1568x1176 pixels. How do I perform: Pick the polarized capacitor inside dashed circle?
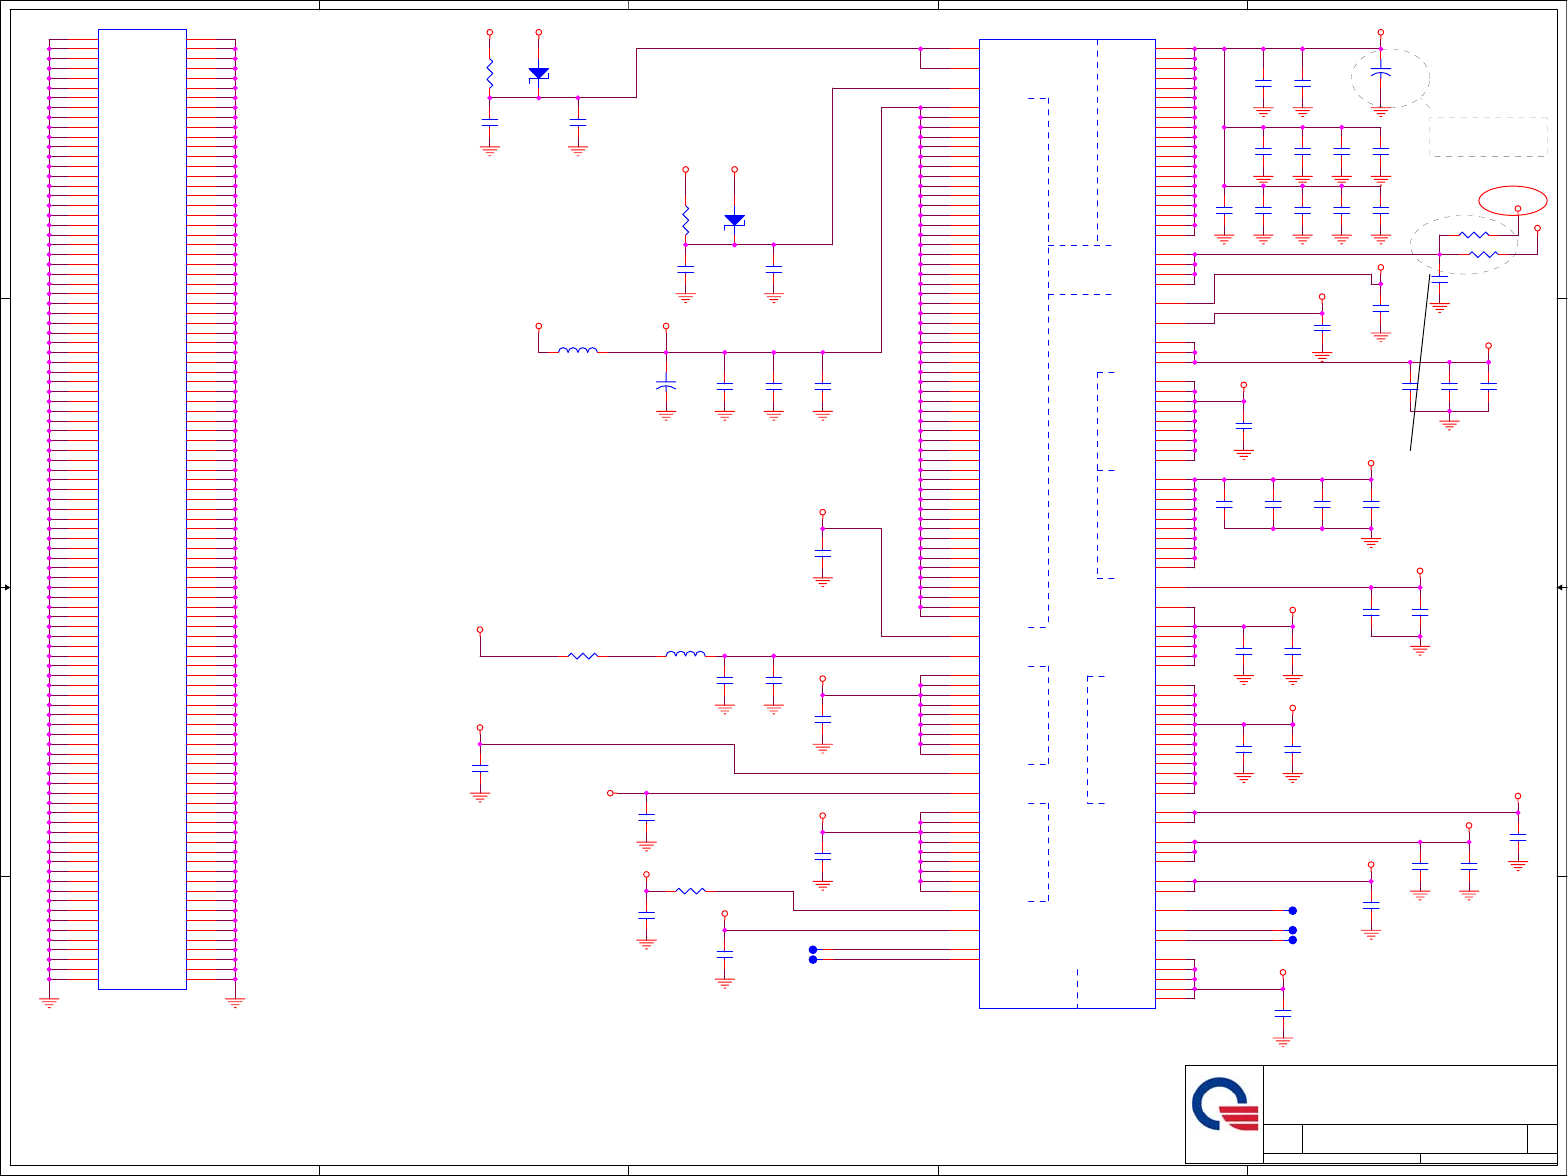coord(1381,74)
